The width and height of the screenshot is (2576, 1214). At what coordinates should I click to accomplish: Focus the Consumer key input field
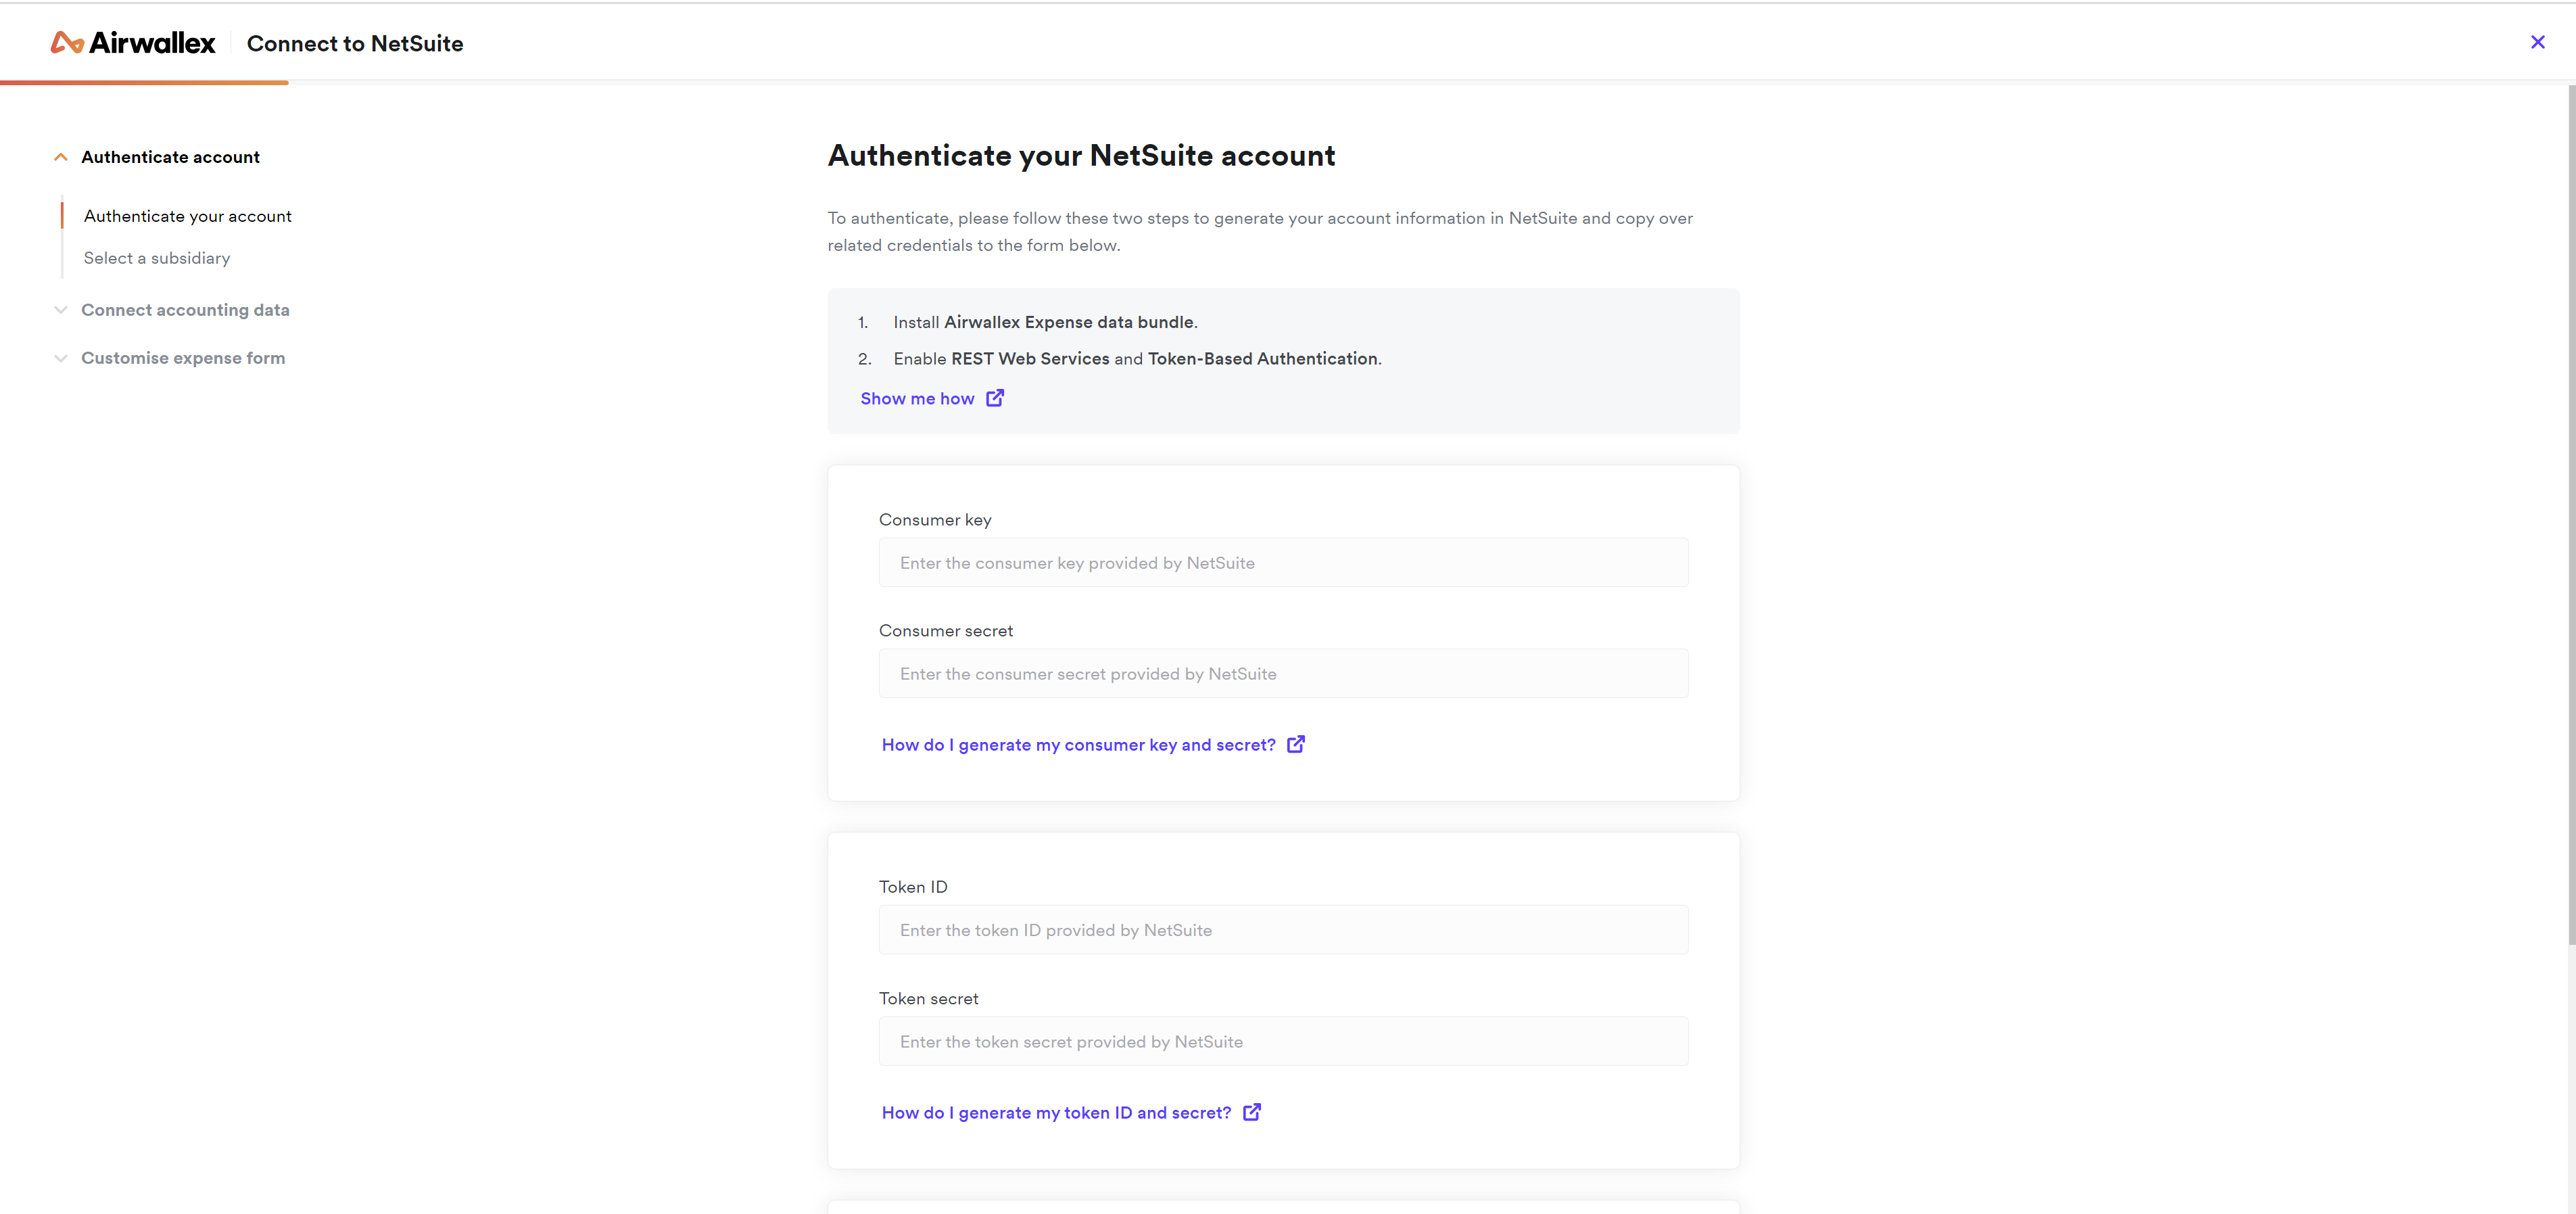tap(1283, 563)
